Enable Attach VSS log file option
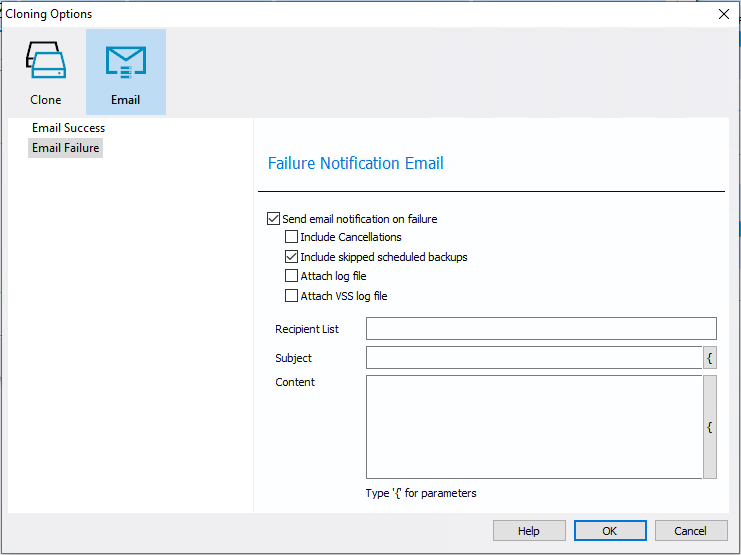Image resolution: width=741 pixels, height=555 pixels. click(292, 296)
